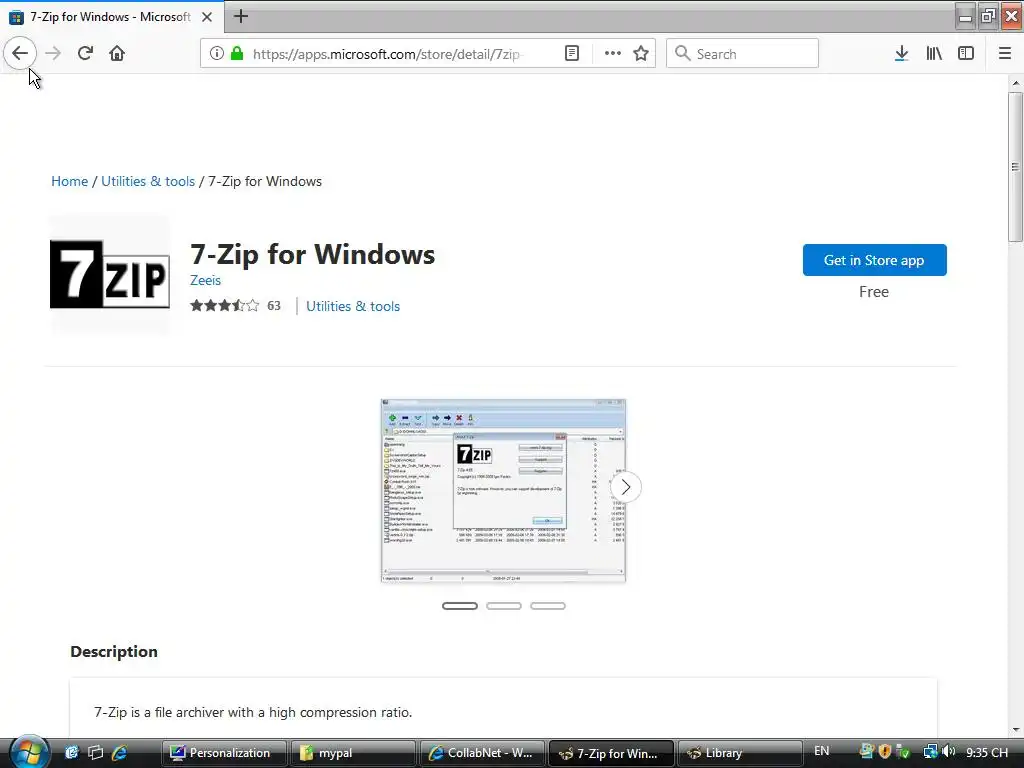
Task: Click the scrollbar up arrow
Action: [1015, 83]
